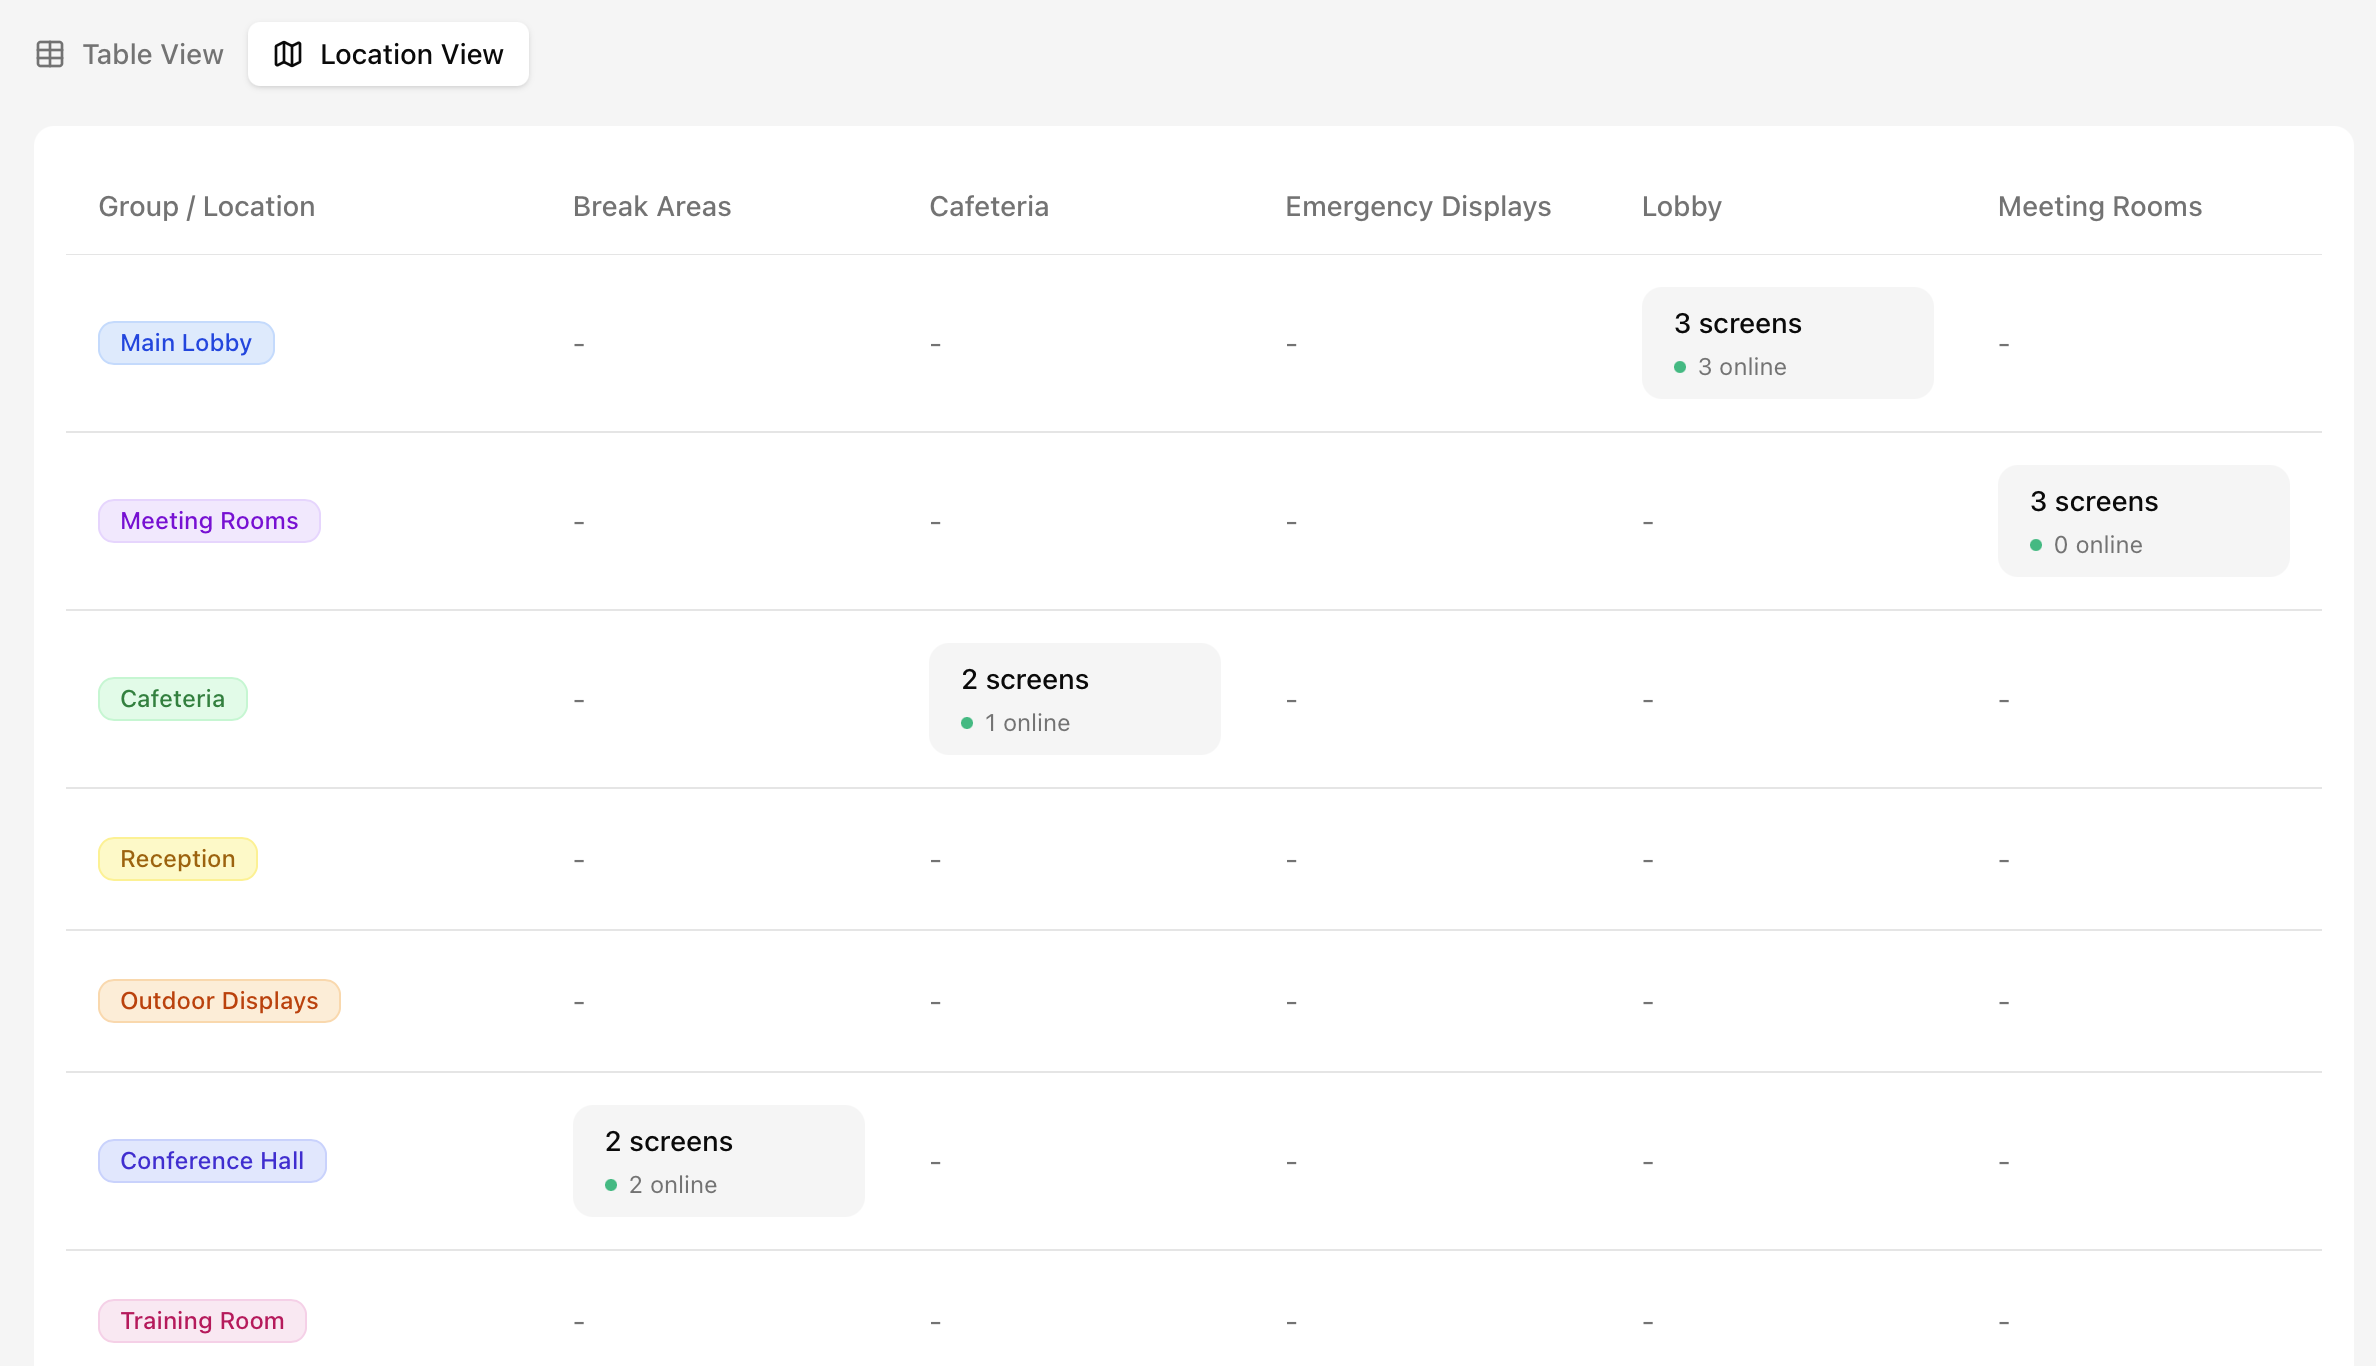This screenshot has height=1366, width=2376.
Task: Select the Reception group tag
Action: pos(177,859)
